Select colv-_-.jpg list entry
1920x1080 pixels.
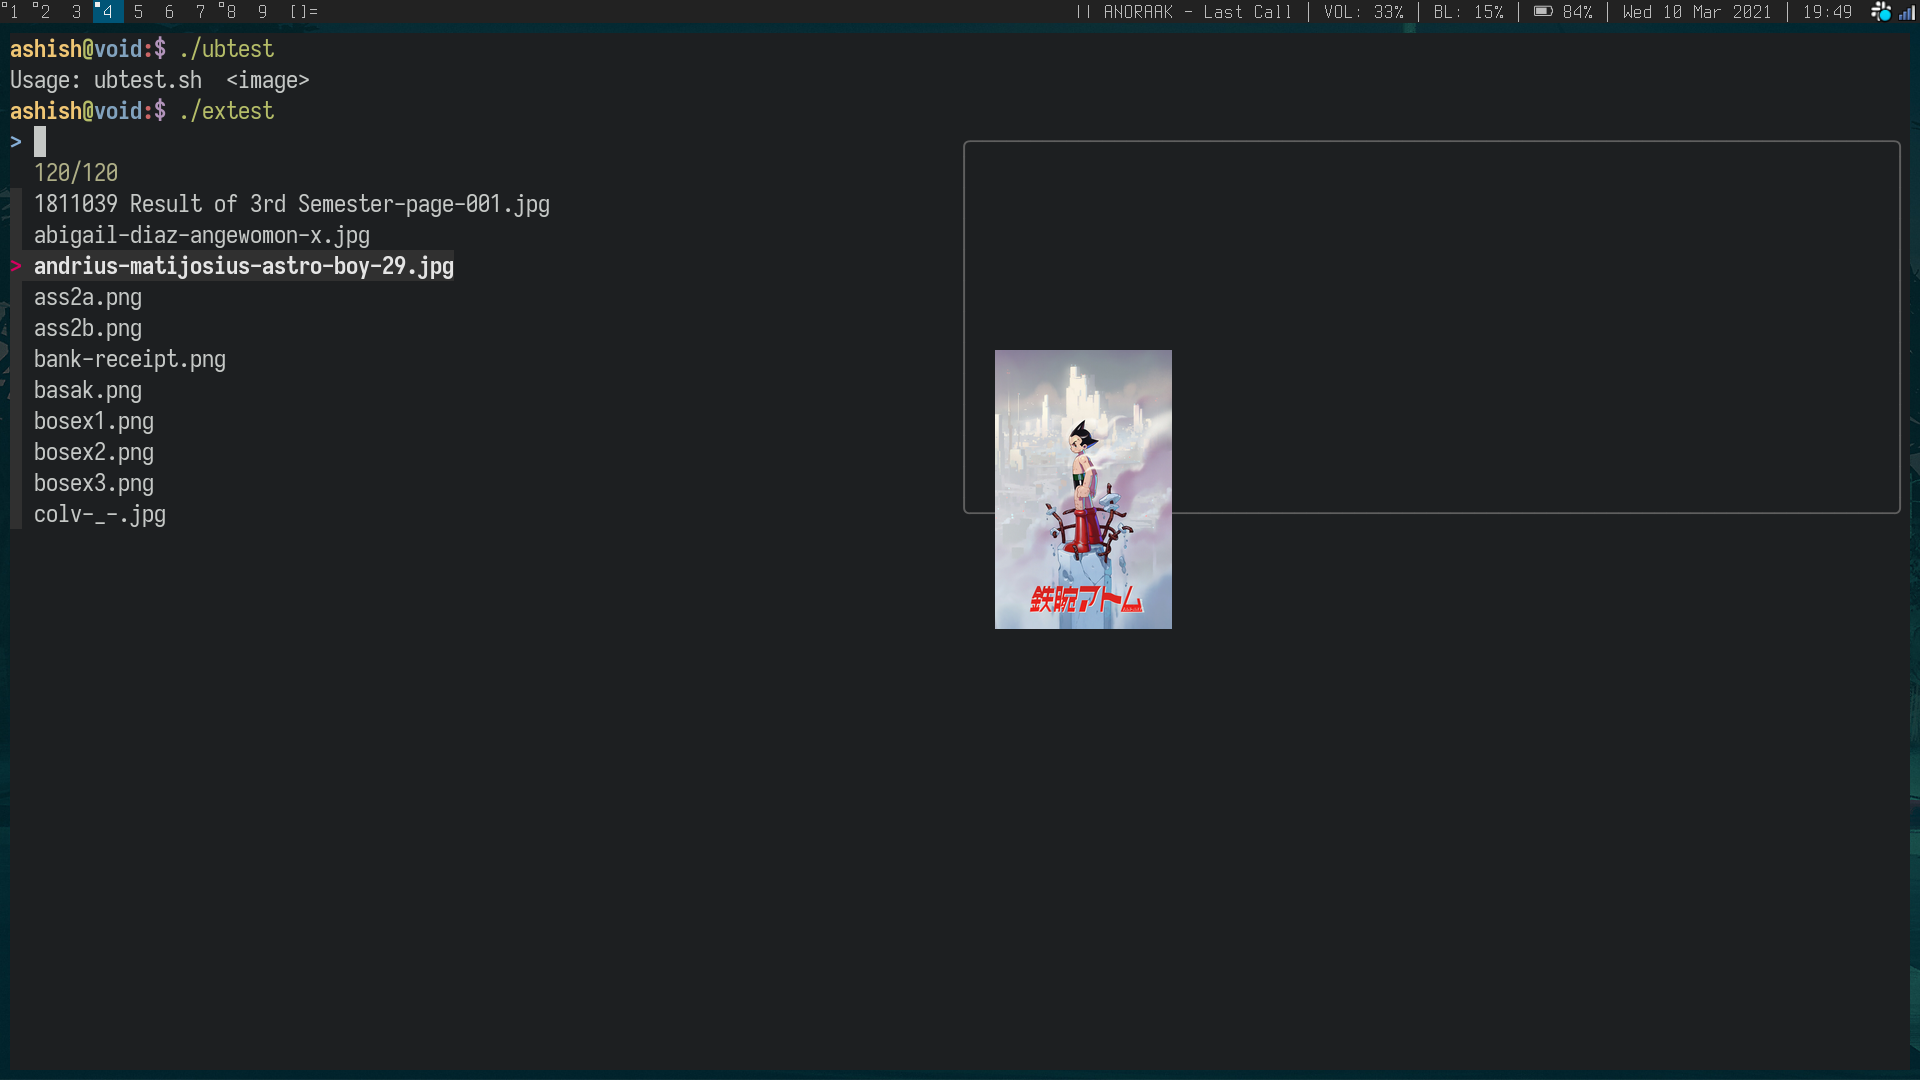[100, 514]
